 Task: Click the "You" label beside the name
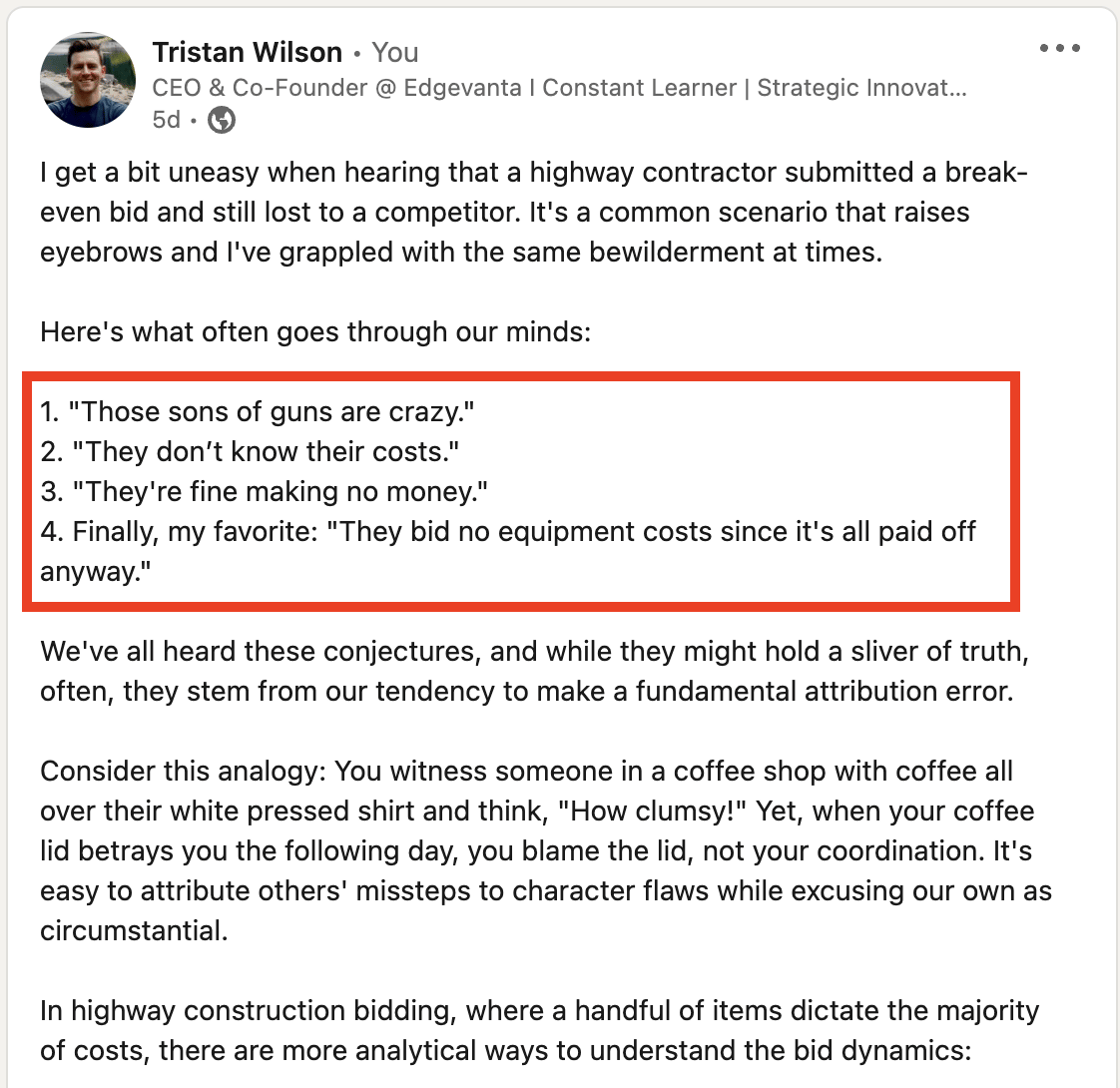395,52
